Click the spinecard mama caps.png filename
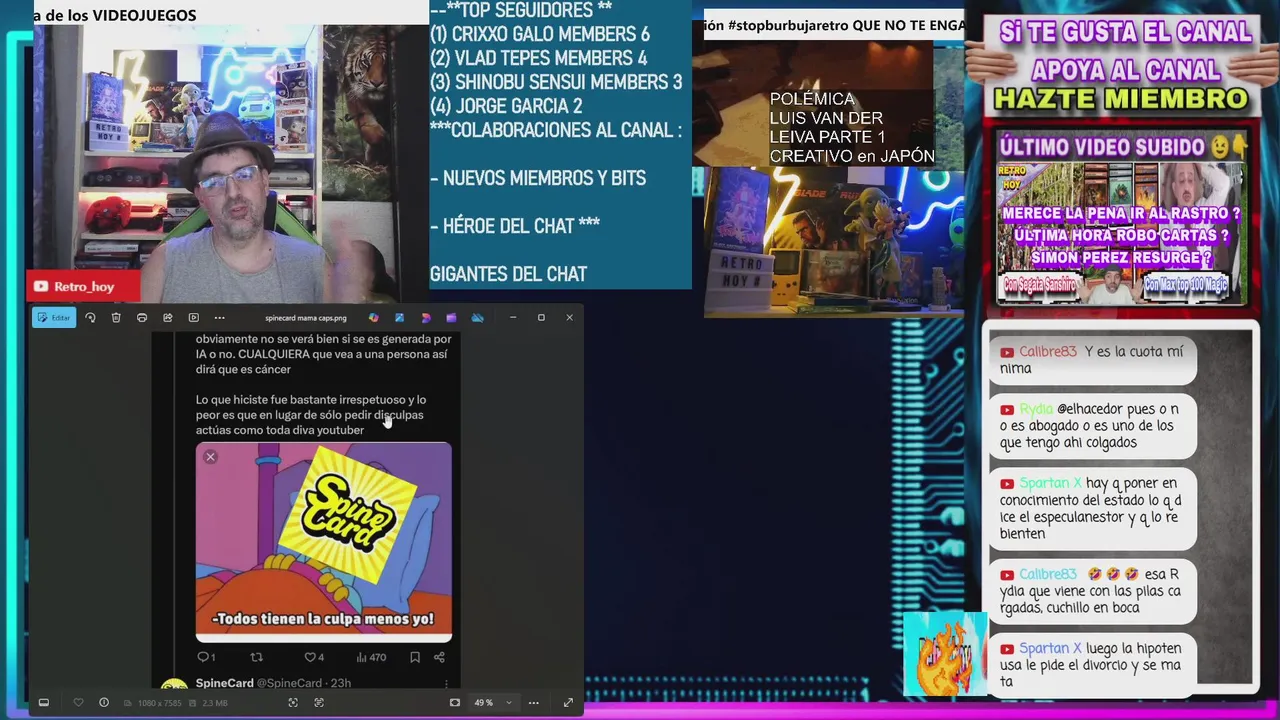 [306, 318]
